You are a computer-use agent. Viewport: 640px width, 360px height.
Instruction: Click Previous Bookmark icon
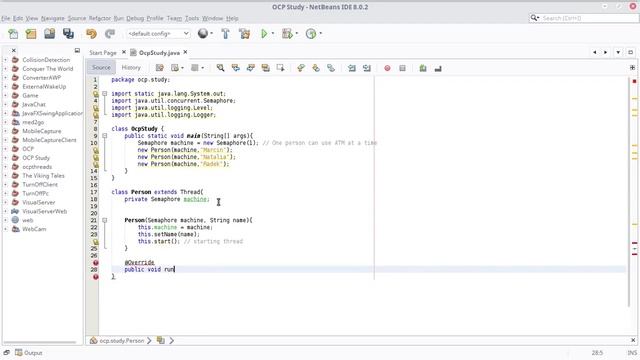pyautogui.click(x=301, y=68)
